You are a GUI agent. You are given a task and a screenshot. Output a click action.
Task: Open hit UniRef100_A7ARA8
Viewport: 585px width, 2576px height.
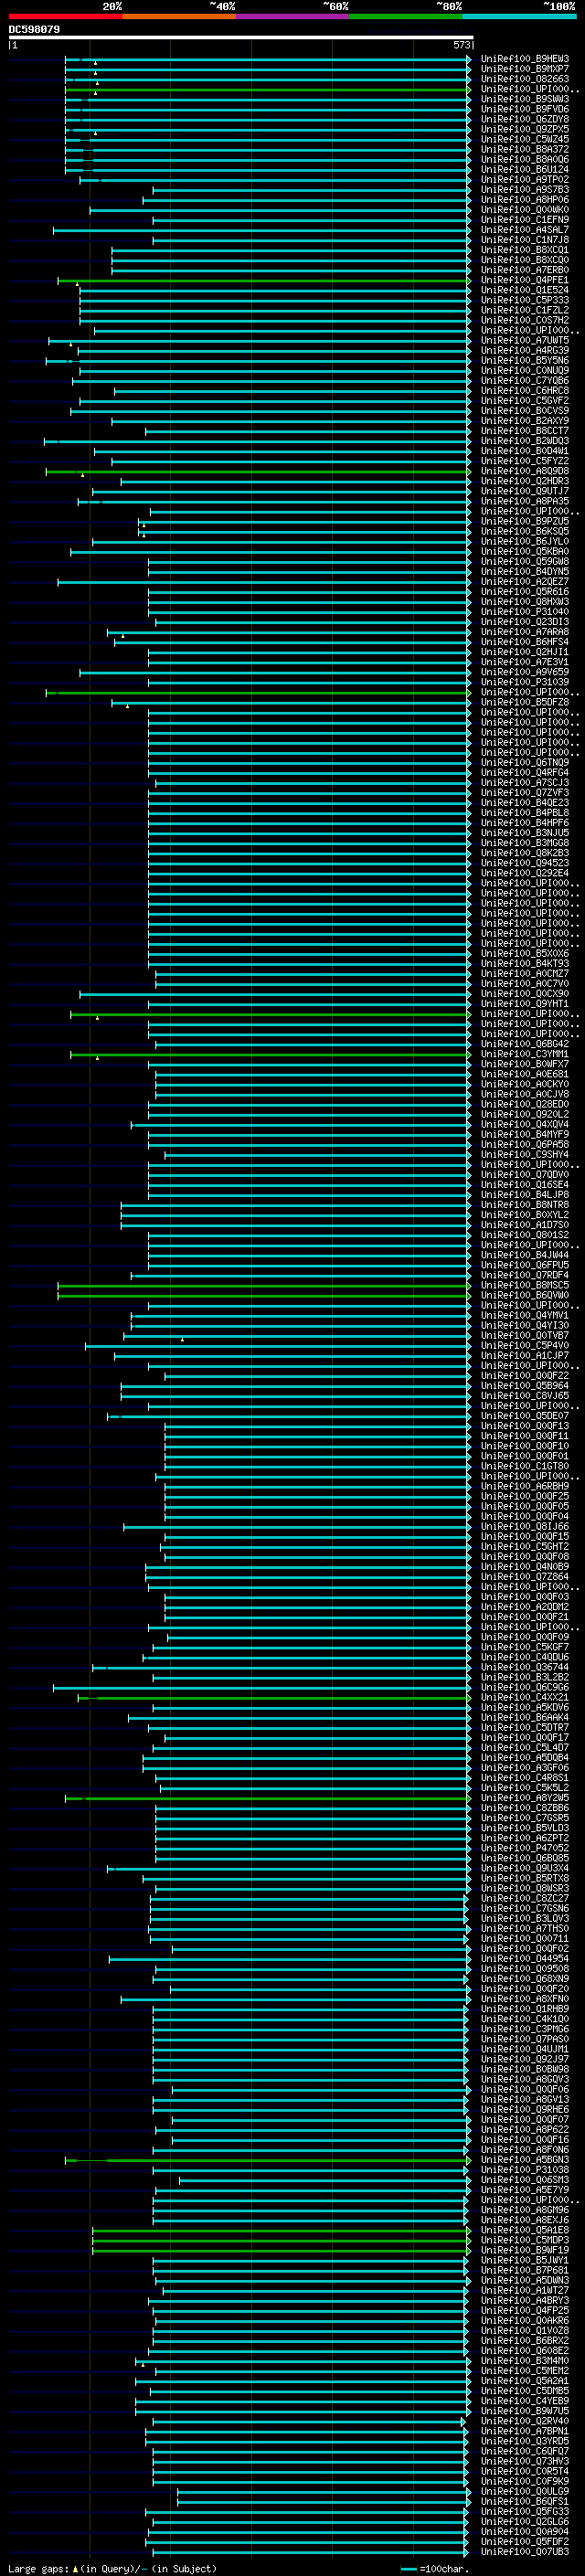[x=525, y=632]
